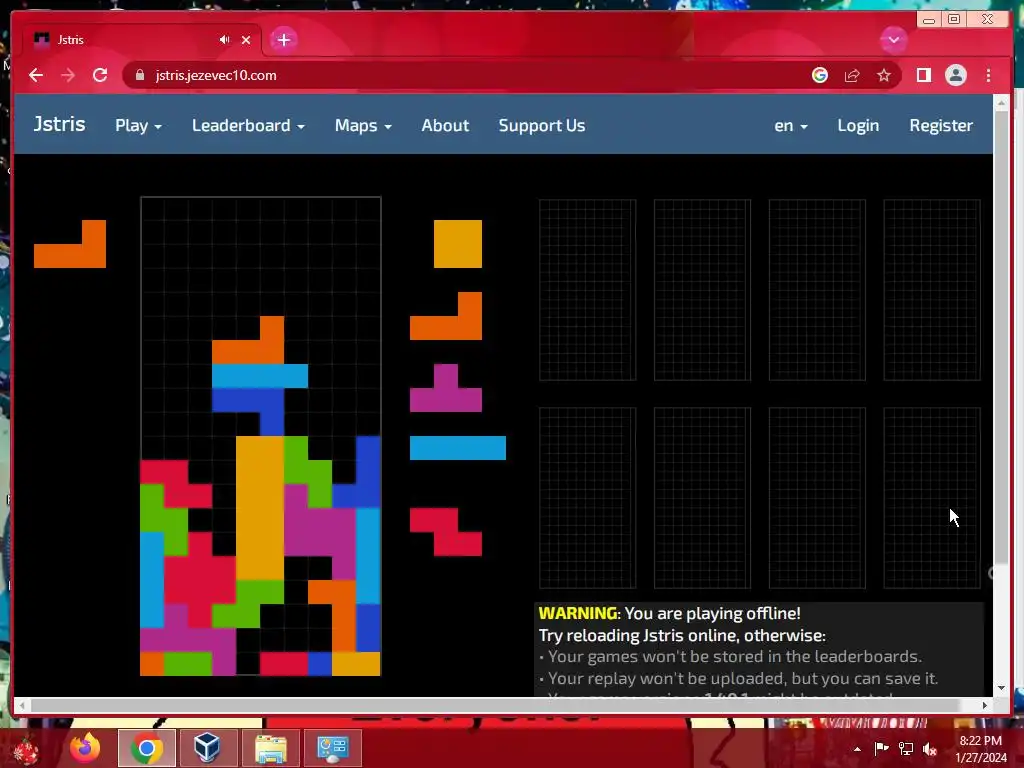
Task: Click the page vertical scrollbar up arrow
Action: [1001, 103]
